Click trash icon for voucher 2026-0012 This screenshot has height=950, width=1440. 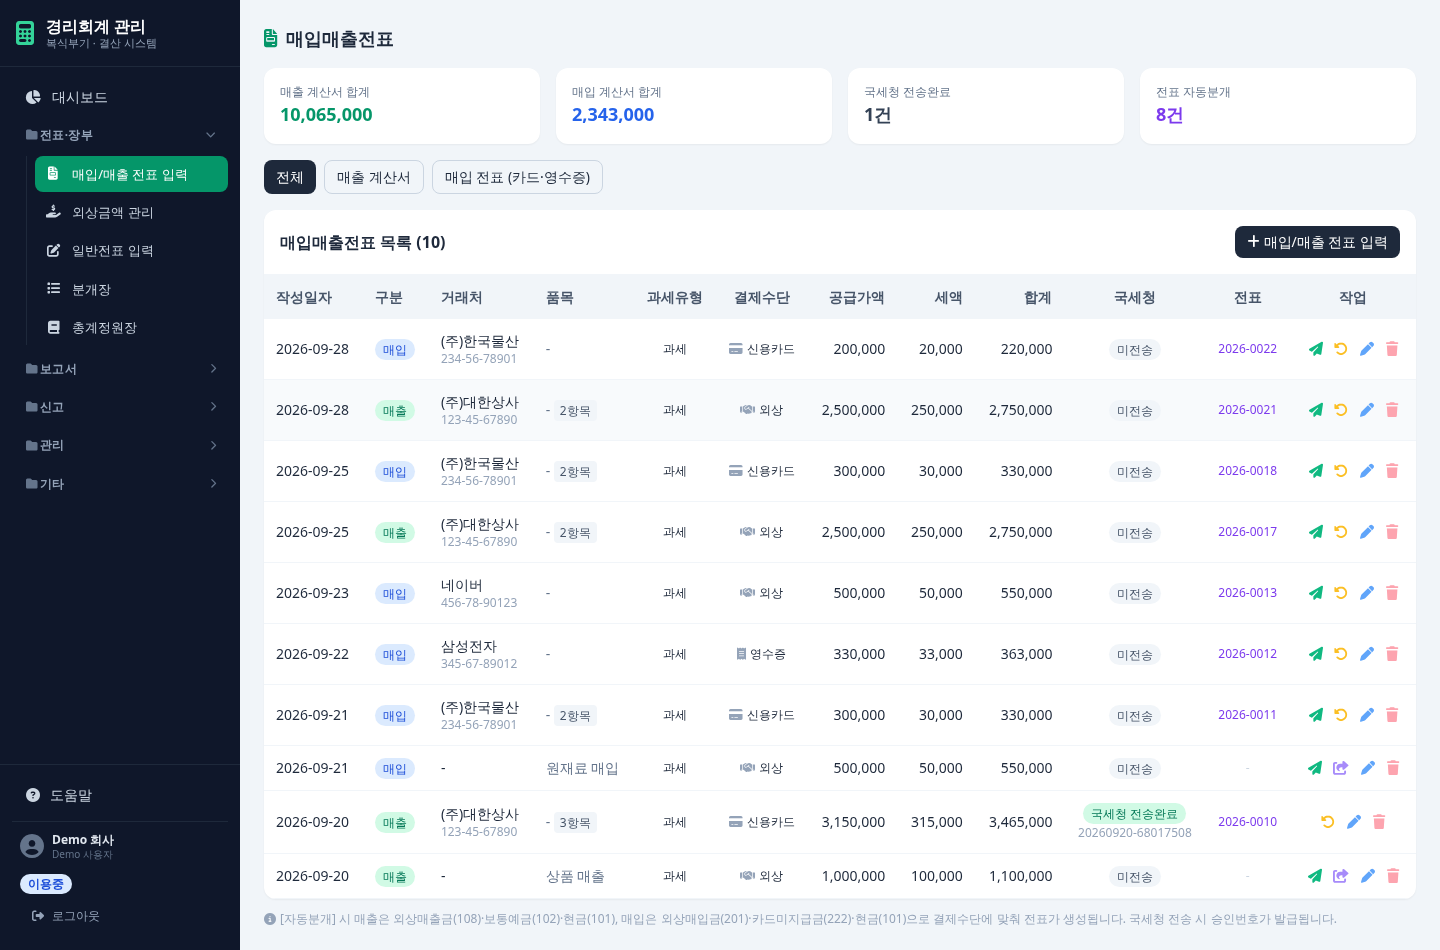[x=1392, y=654]
